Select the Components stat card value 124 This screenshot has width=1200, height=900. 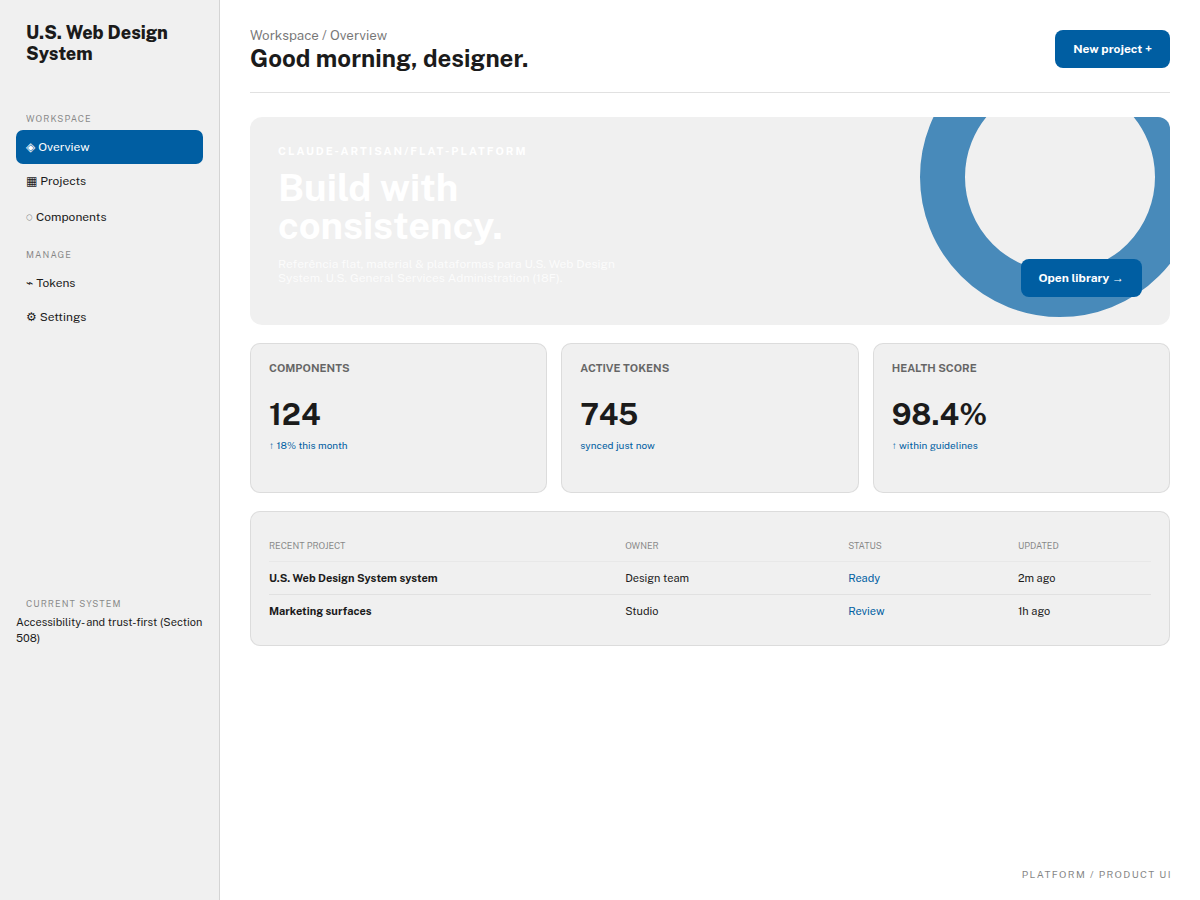[x=295, y=414]
